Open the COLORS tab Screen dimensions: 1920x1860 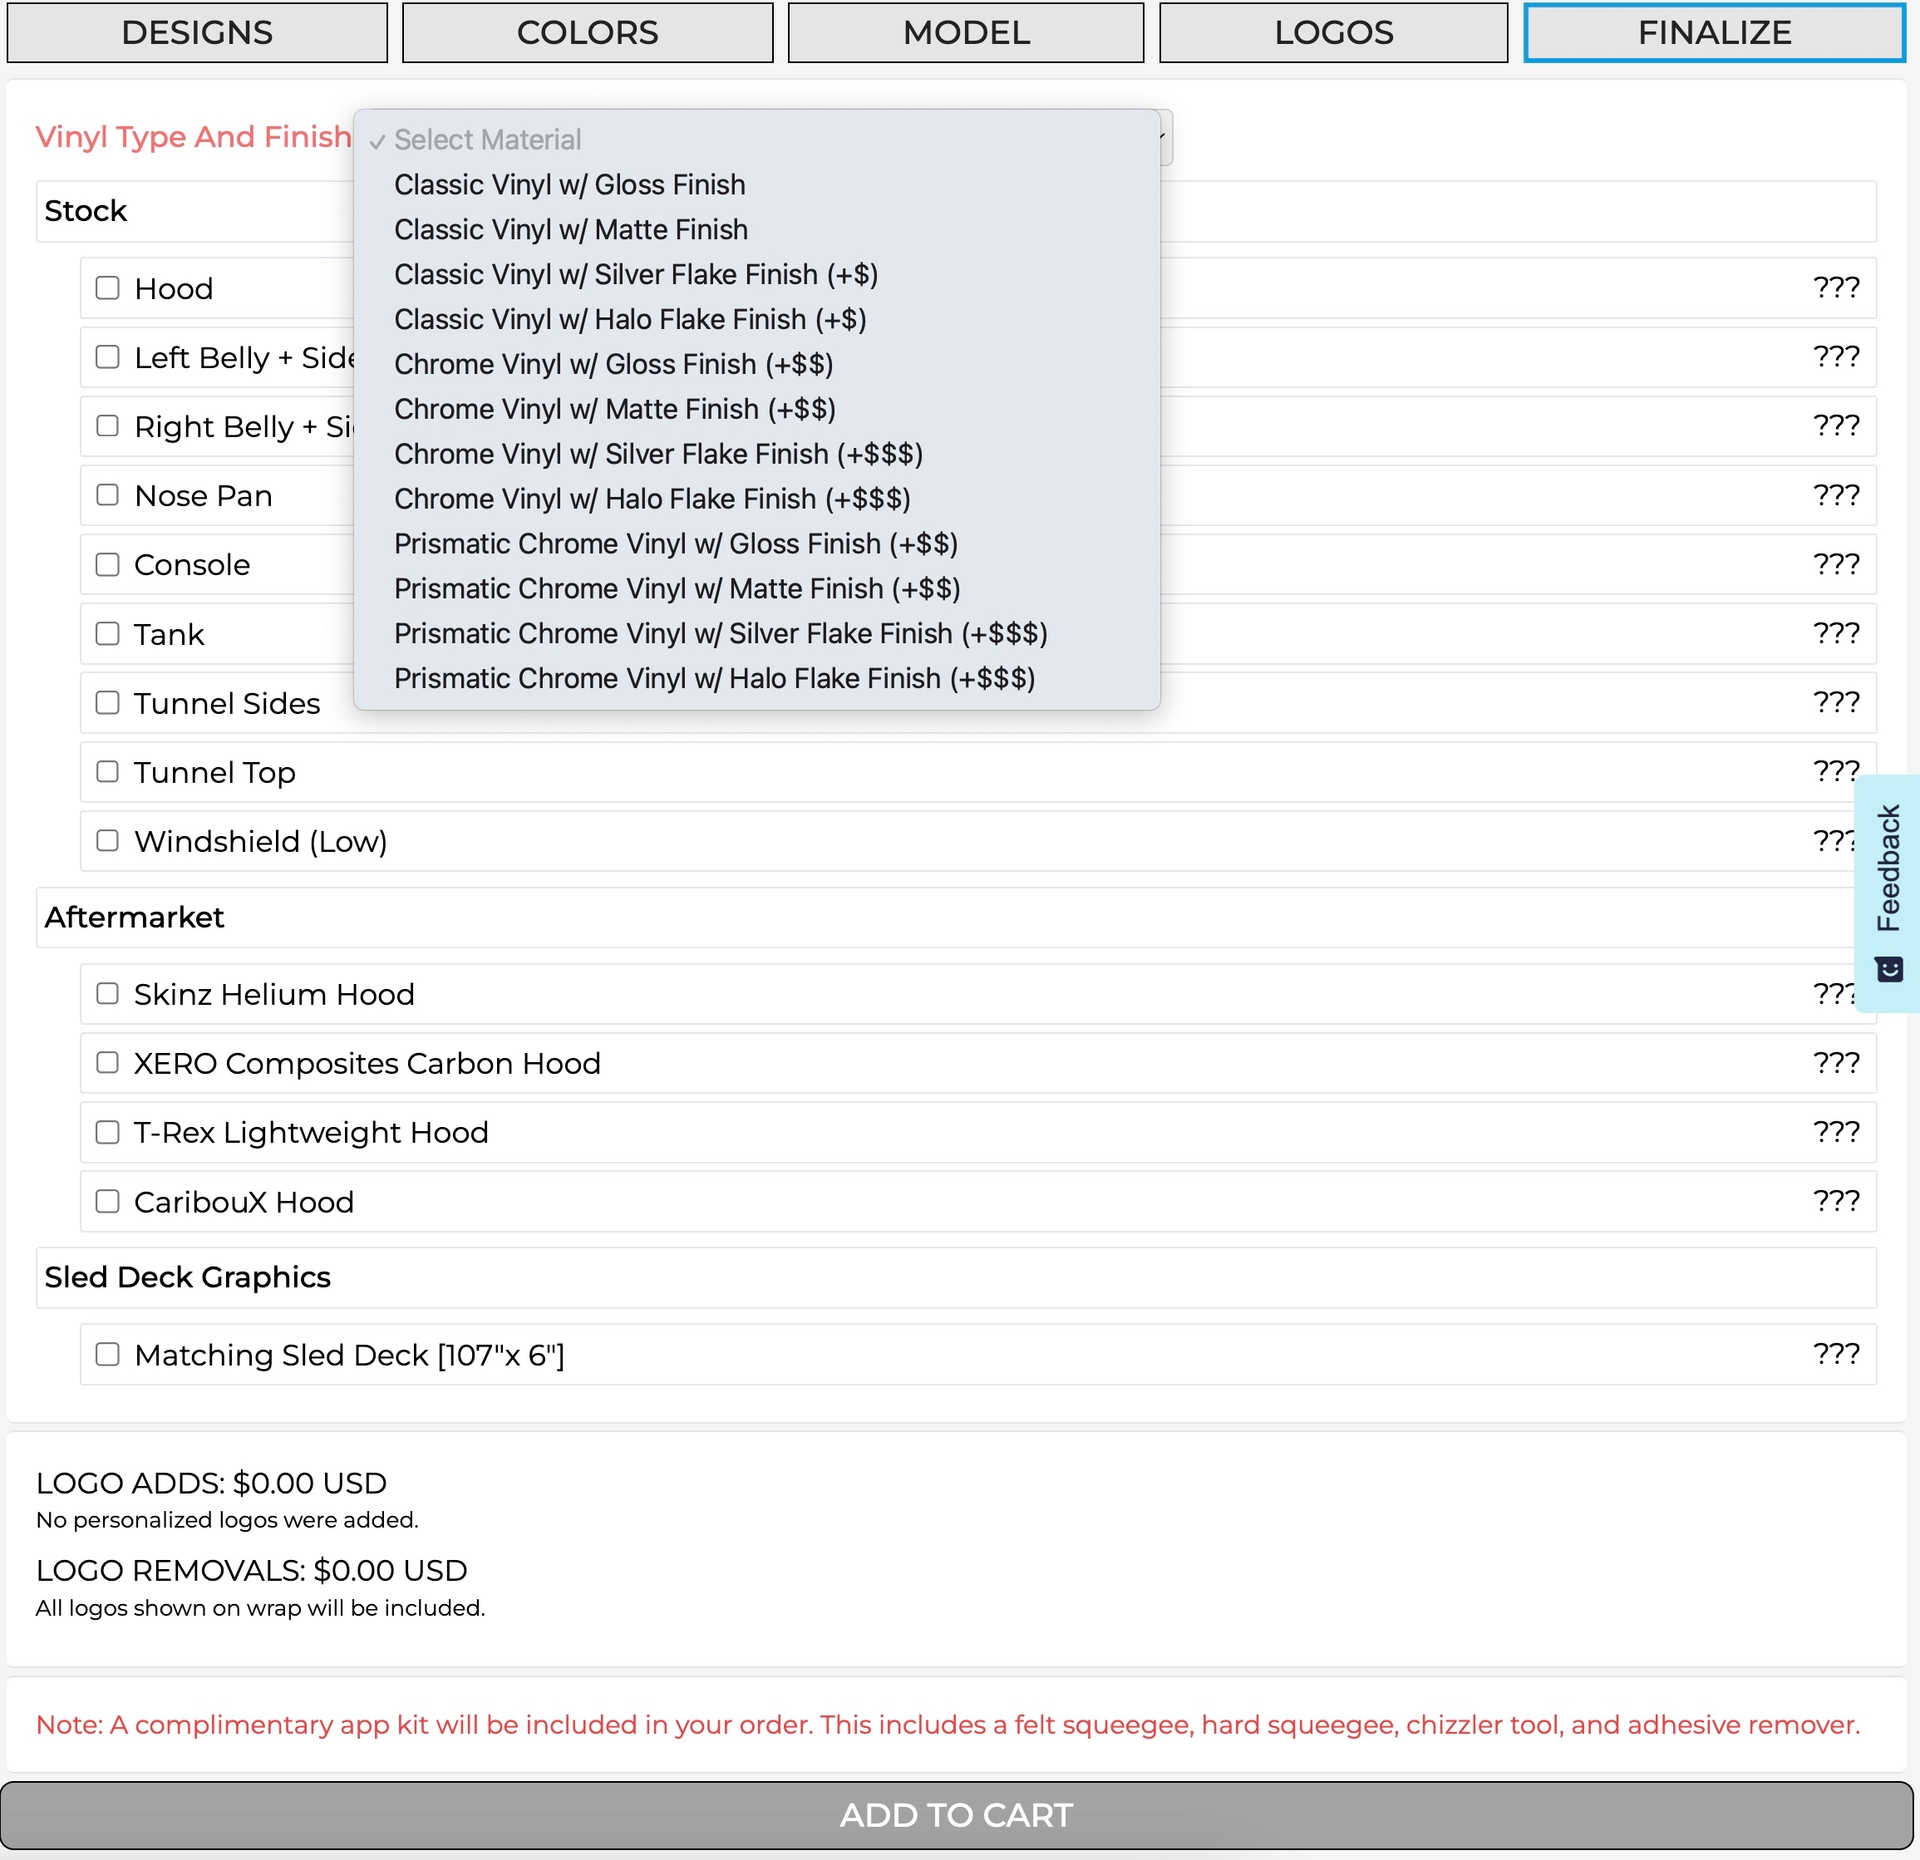(x=587, y=33)
